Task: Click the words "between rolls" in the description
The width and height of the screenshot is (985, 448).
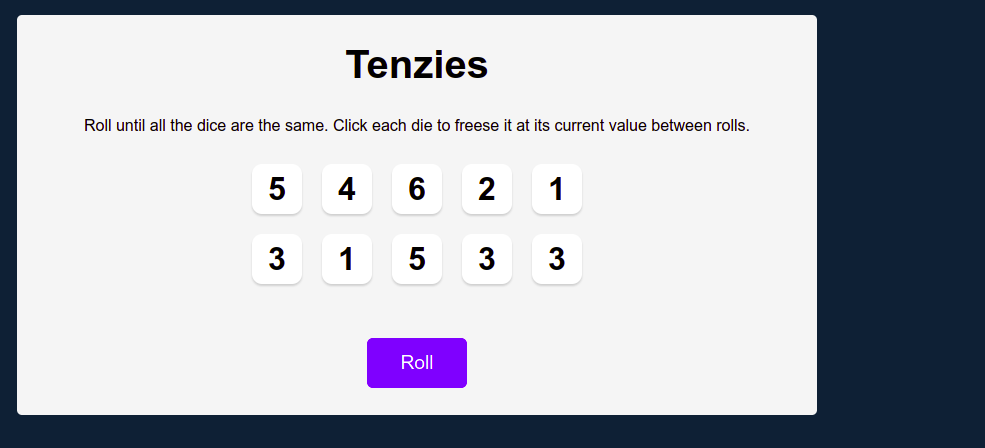Action: (x=700, y=126)
